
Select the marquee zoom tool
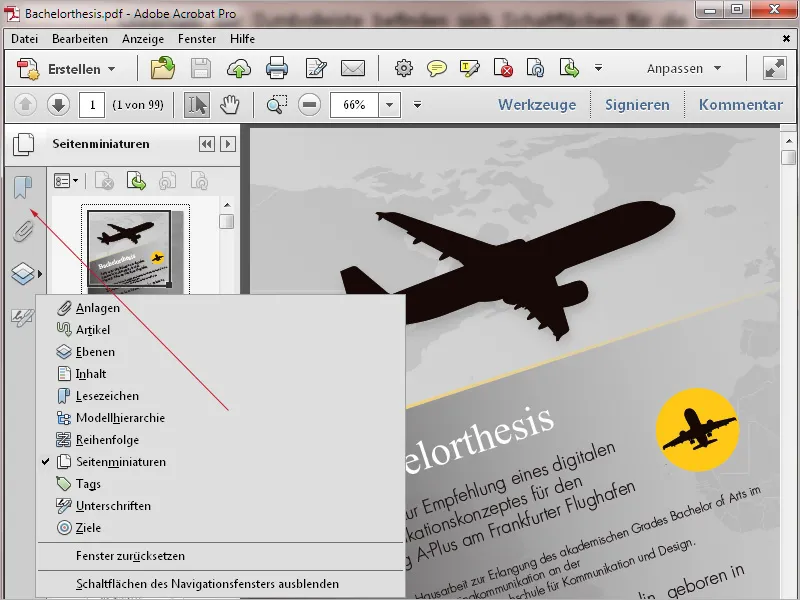pos(277,105)
